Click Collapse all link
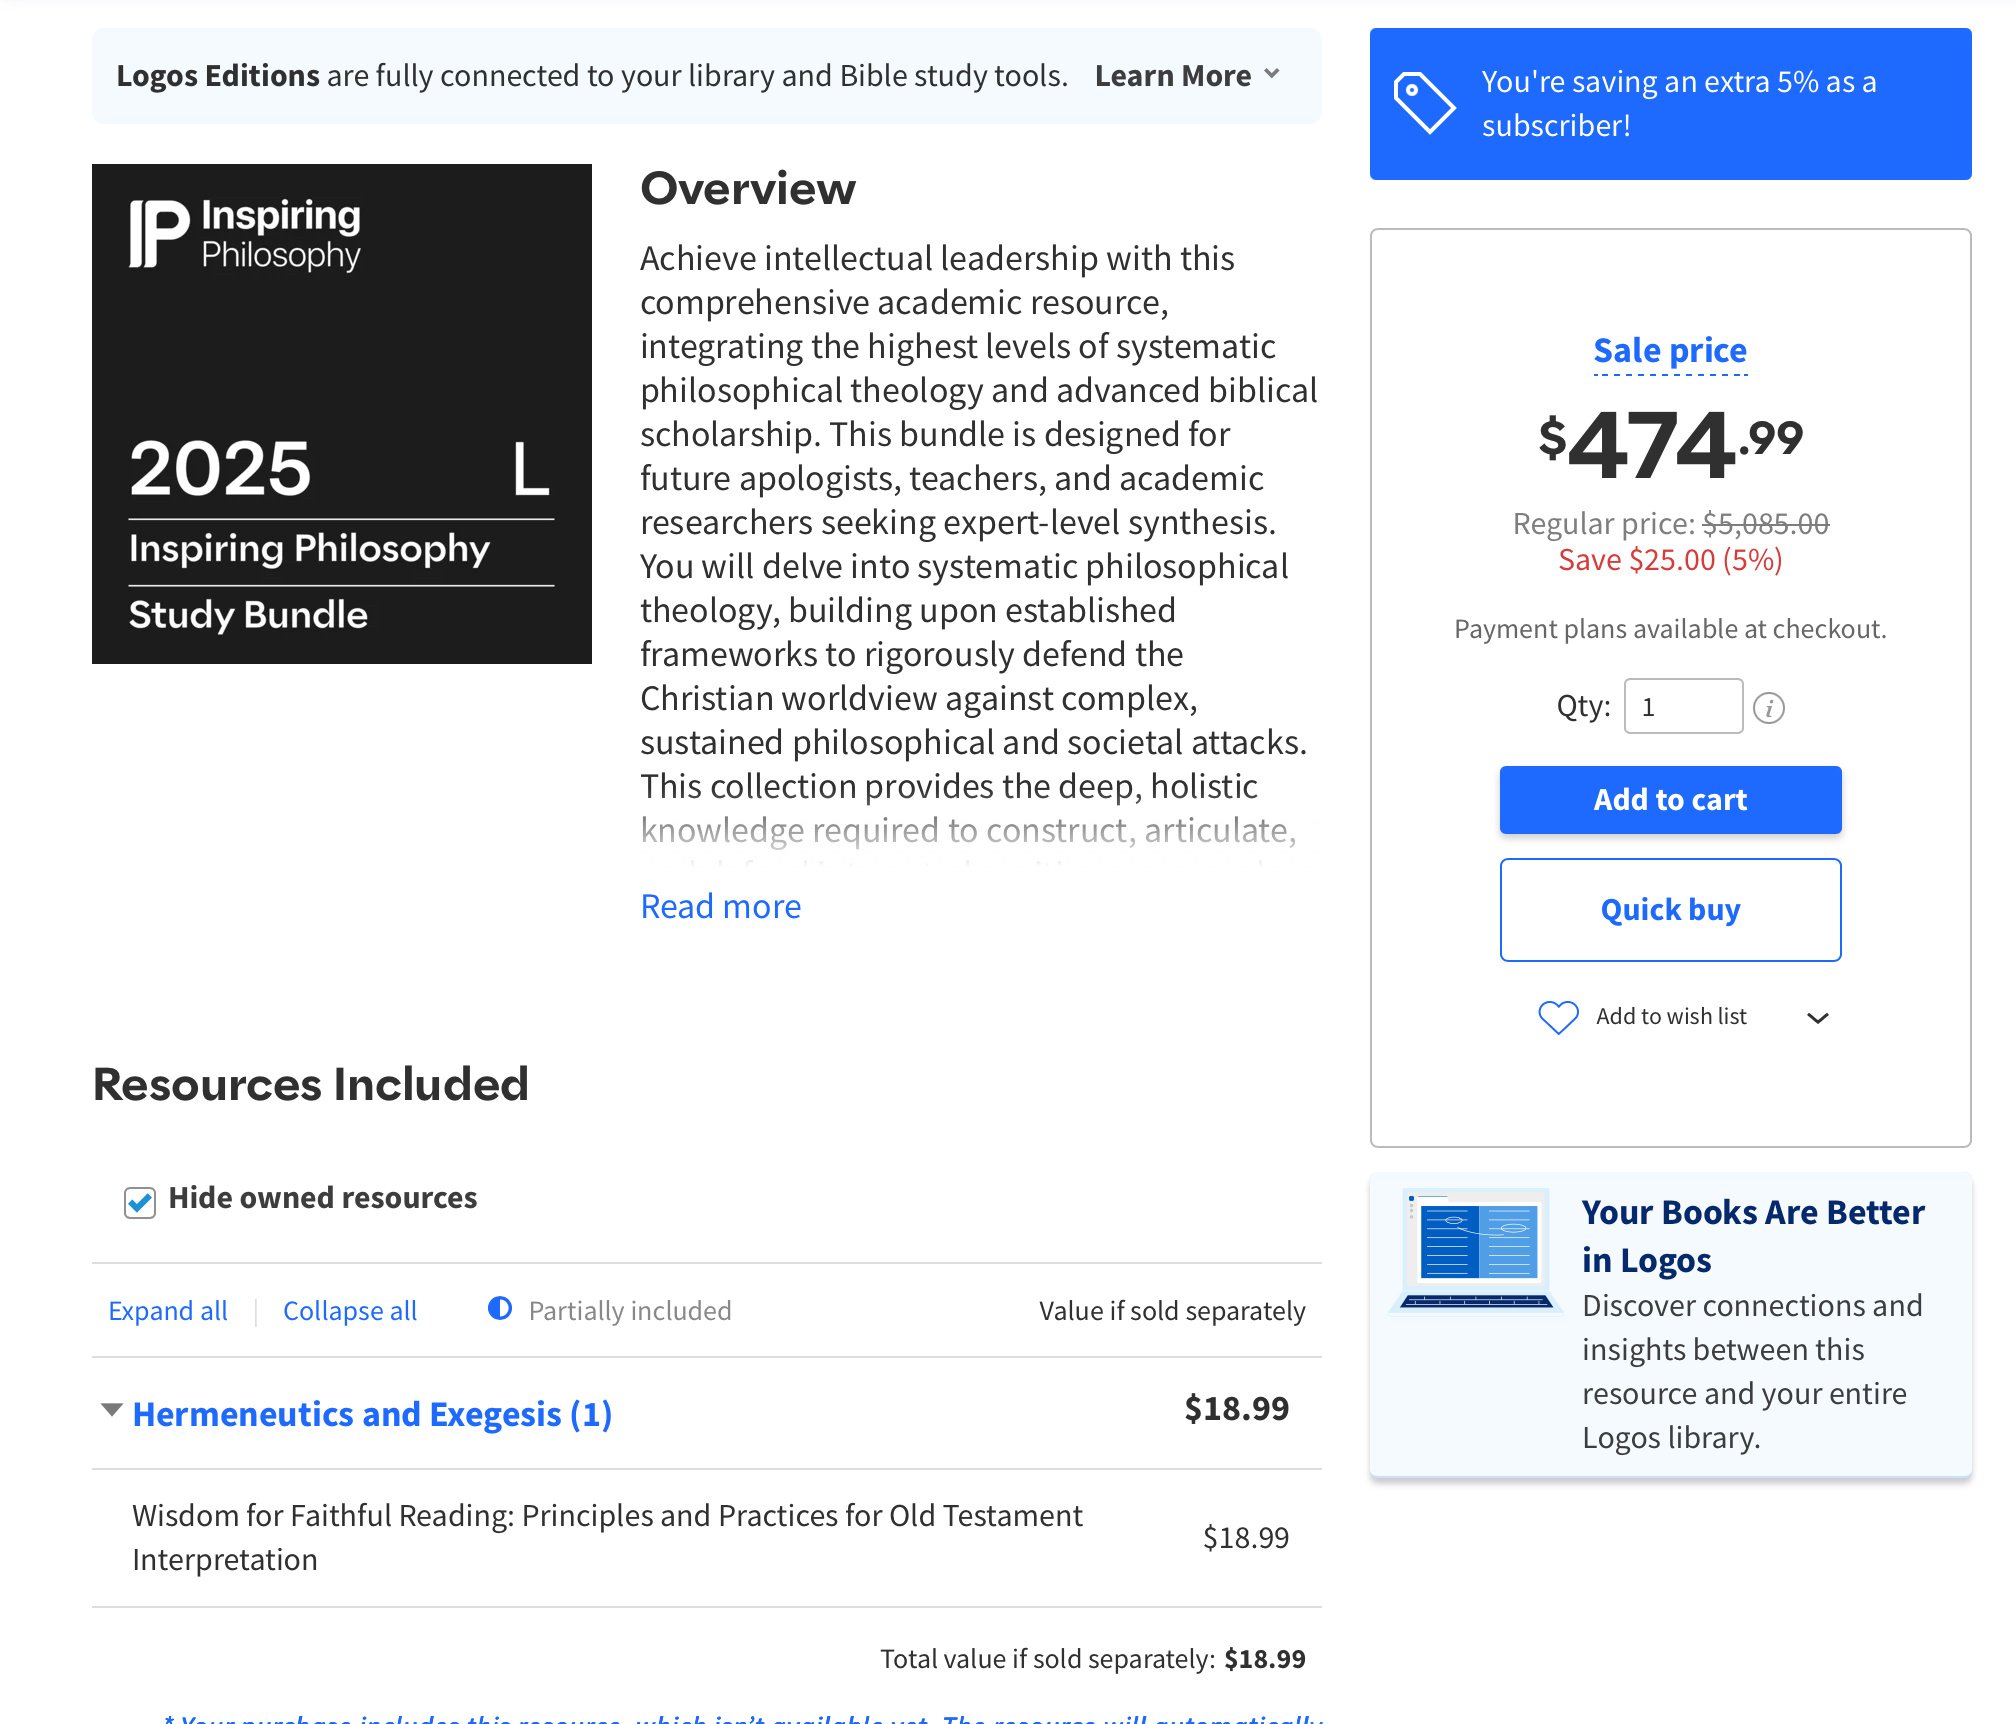Image resolution: width=2016 pixels, height=1724 pixels. [x=350, y=1310]
